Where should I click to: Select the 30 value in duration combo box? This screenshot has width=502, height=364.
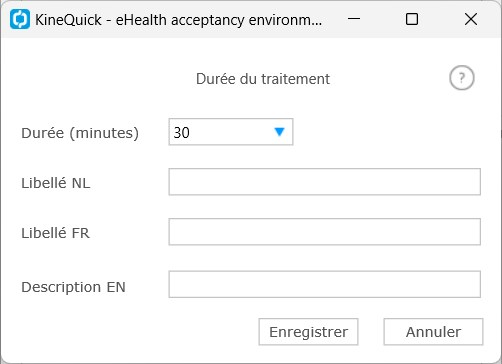pos(182,133)
